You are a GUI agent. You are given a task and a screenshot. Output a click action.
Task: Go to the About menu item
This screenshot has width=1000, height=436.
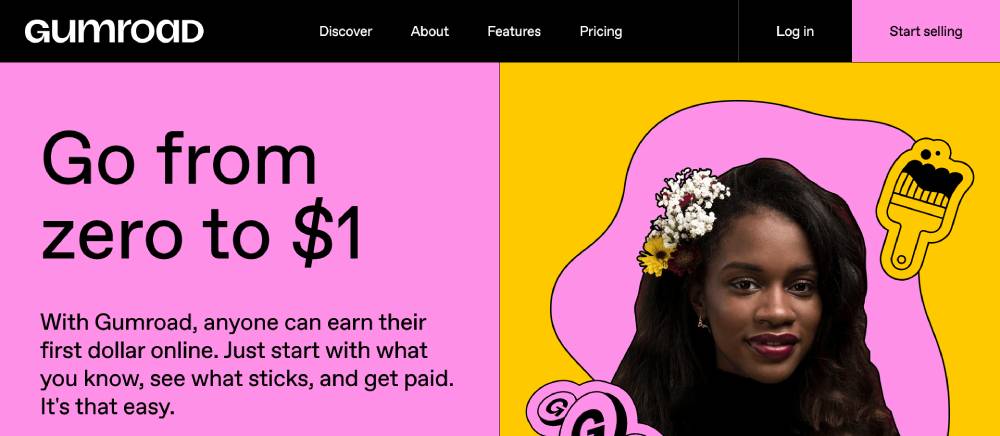pyautogui.click(x=430, y=31)
